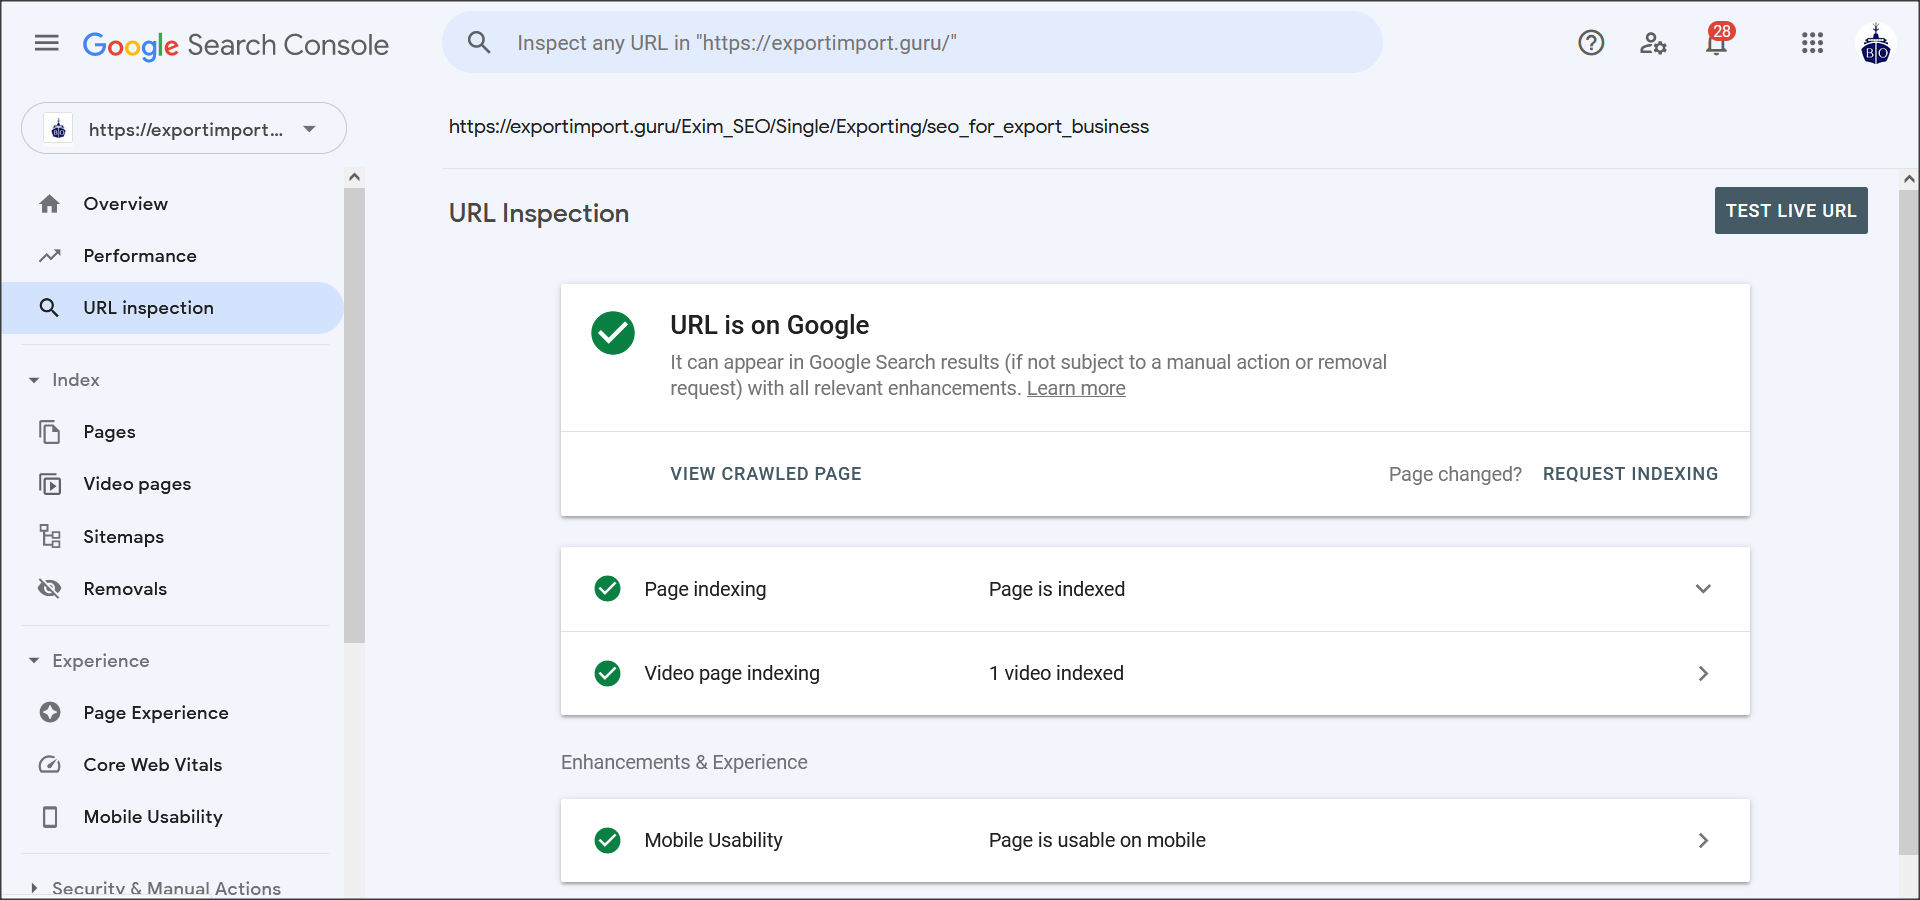Click green check beside Page indexing
Image resolution: width=1920 pixels, height=900 pixels.
point(608,589)
